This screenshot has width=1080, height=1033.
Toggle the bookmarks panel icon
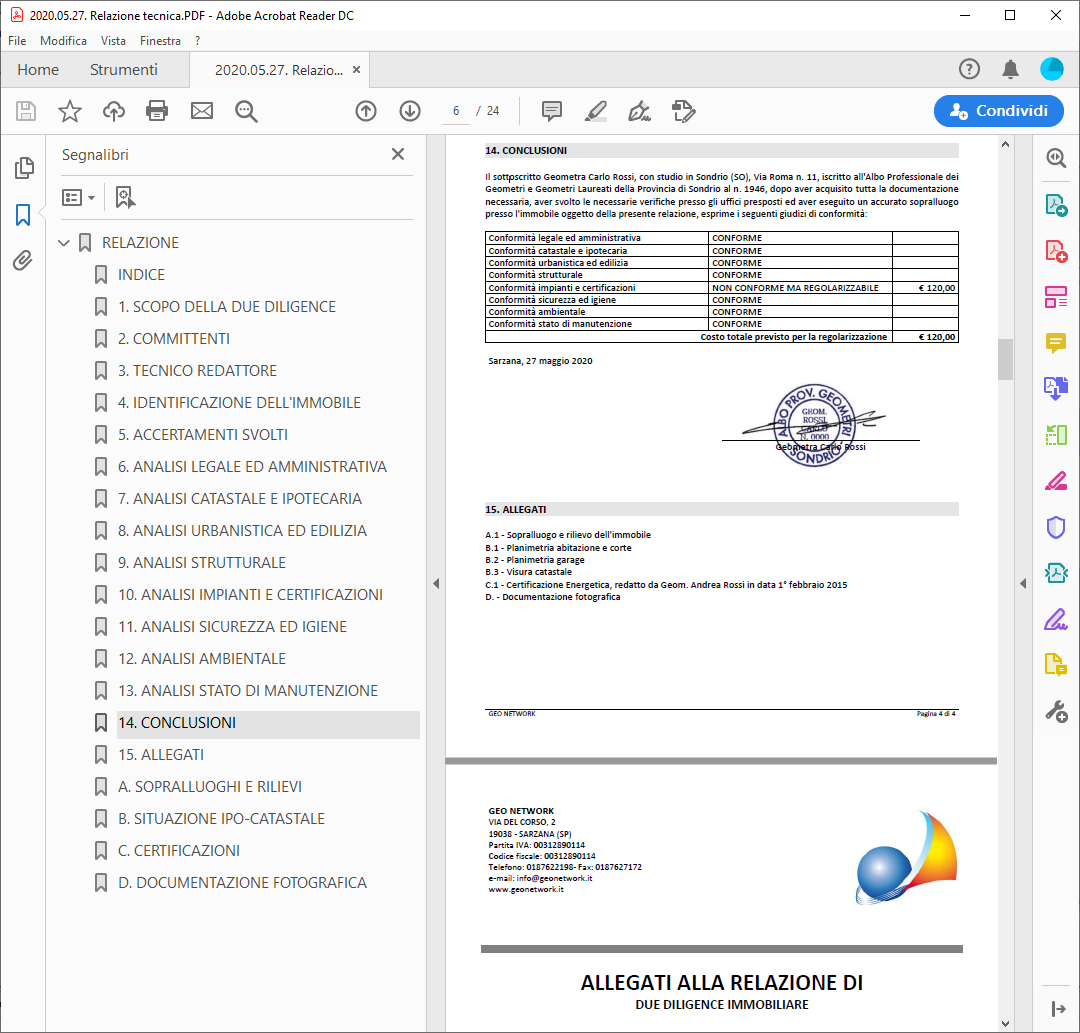tap(23, 215)
